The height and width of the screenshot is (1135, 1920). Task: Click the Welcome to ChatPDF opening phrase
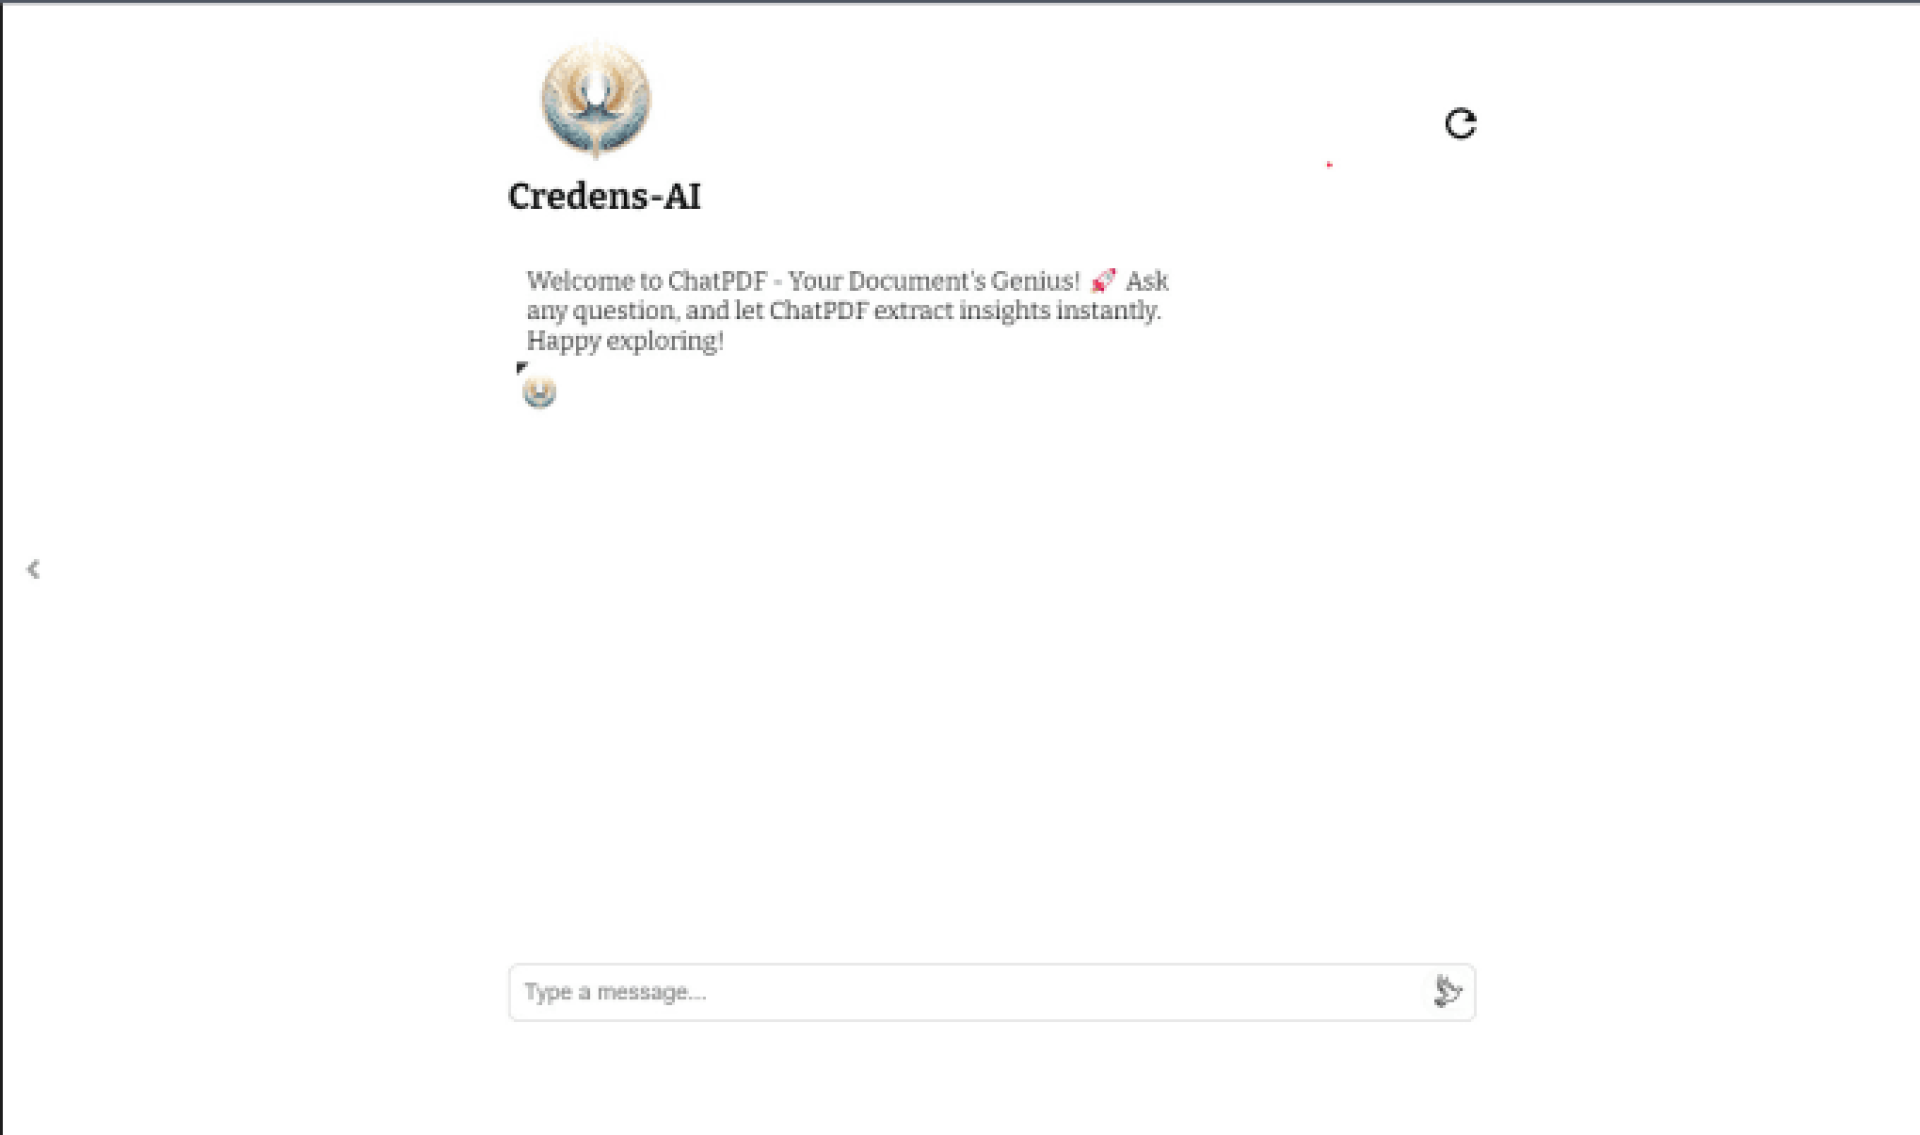[x=646, y=281]
